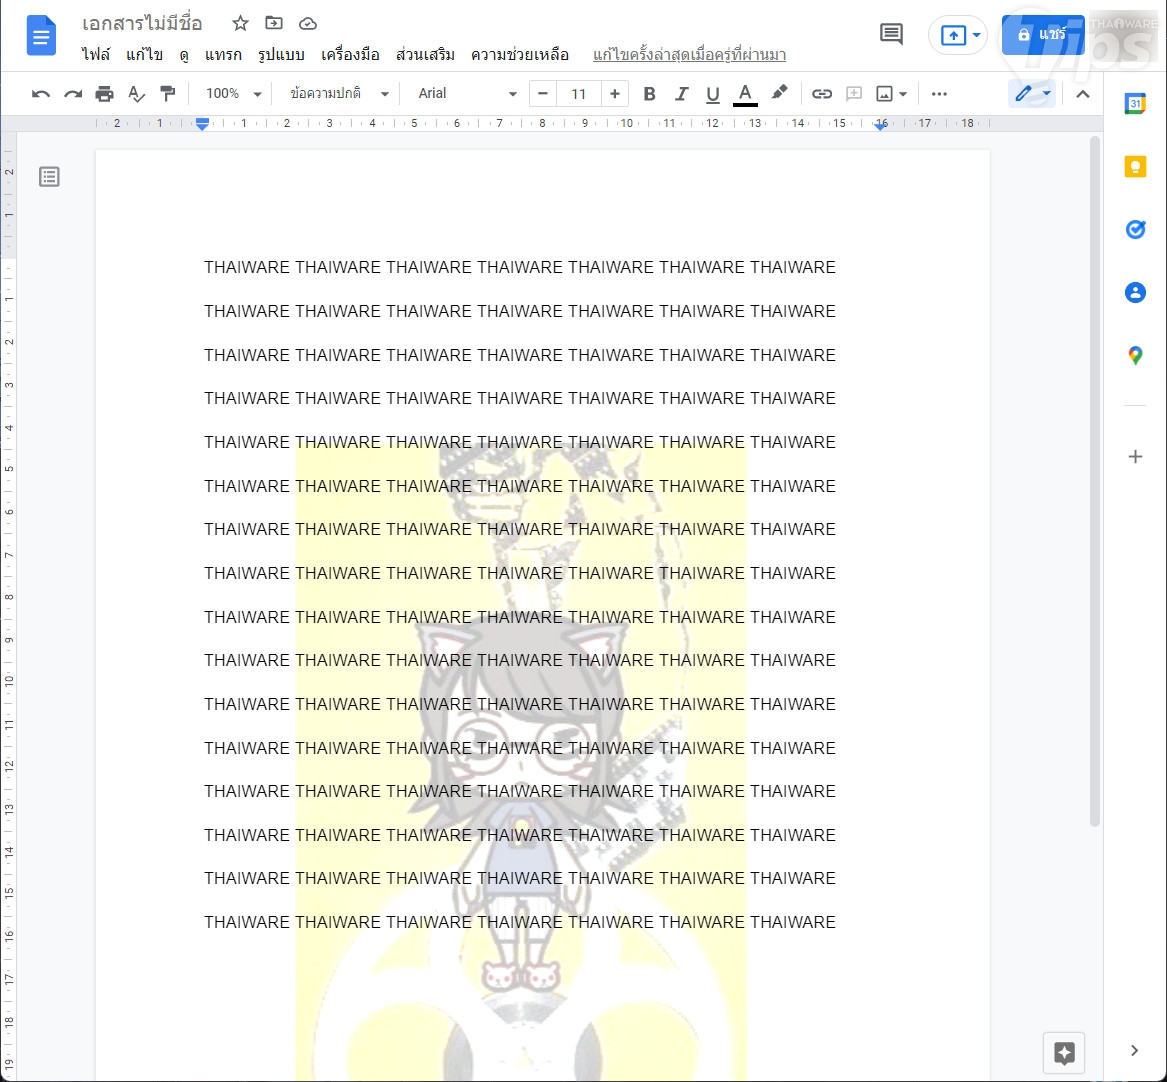Increase the font size

(615, 94)
